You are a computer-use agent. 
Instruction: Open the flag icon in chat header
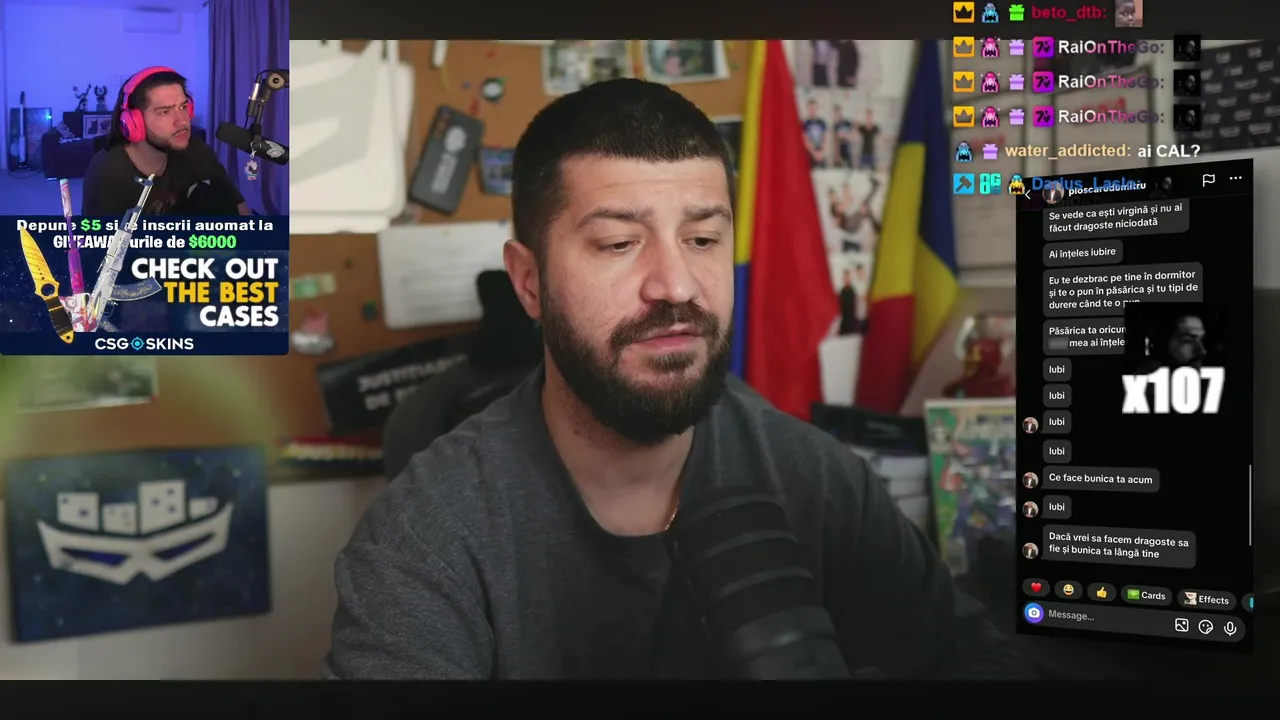pyautogui.click(x=1208, y=180)
